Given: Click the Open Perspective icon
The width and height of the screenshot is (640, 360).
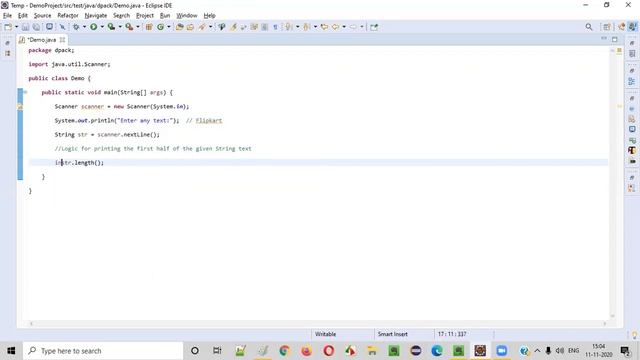Looking at the screenshot, I should (x=607, y=27).
